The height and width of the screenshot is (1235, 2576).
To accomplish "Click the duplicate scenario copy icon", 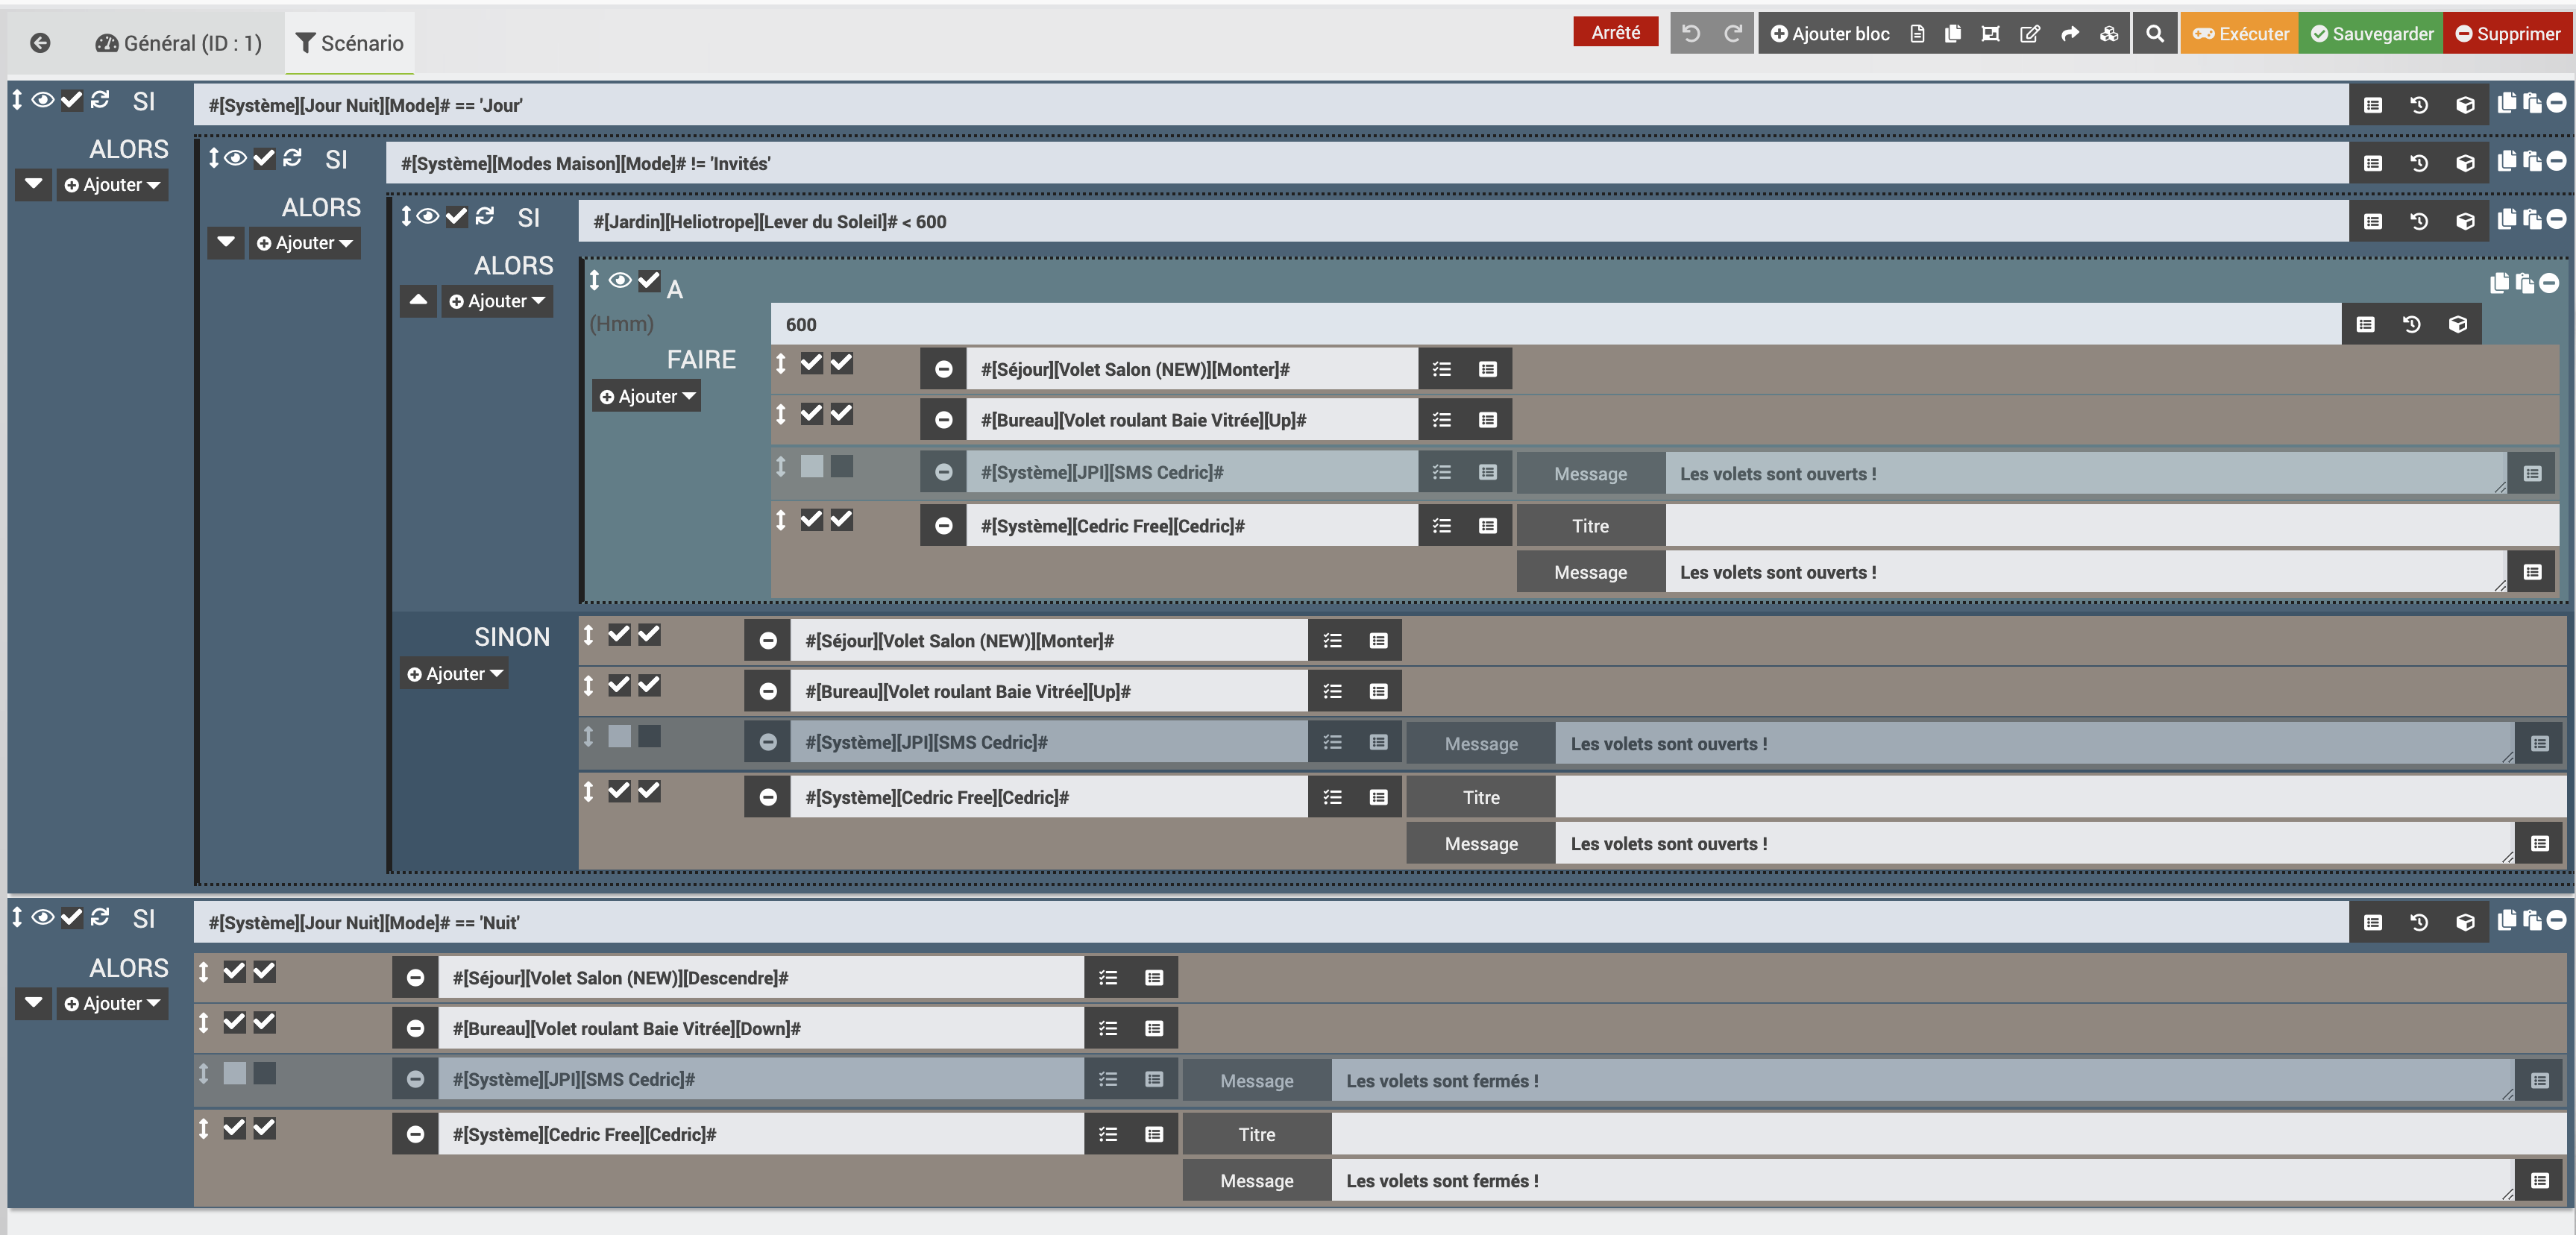I will [1953, 34].
